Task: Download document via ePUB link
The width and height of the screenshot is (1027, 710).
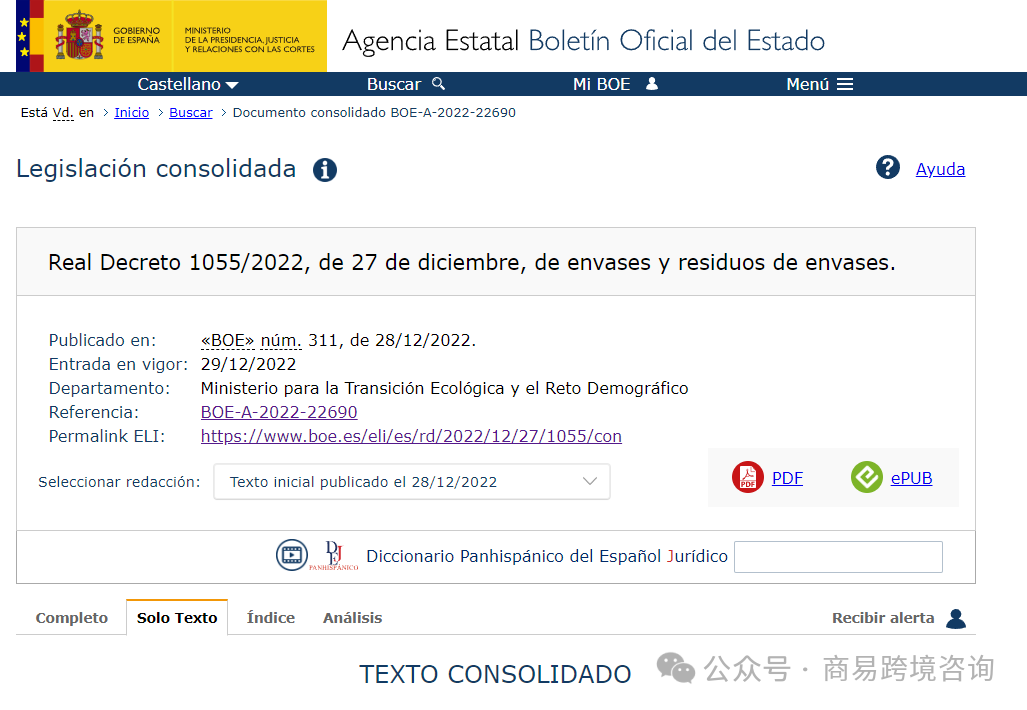Action: click(911, 478)
